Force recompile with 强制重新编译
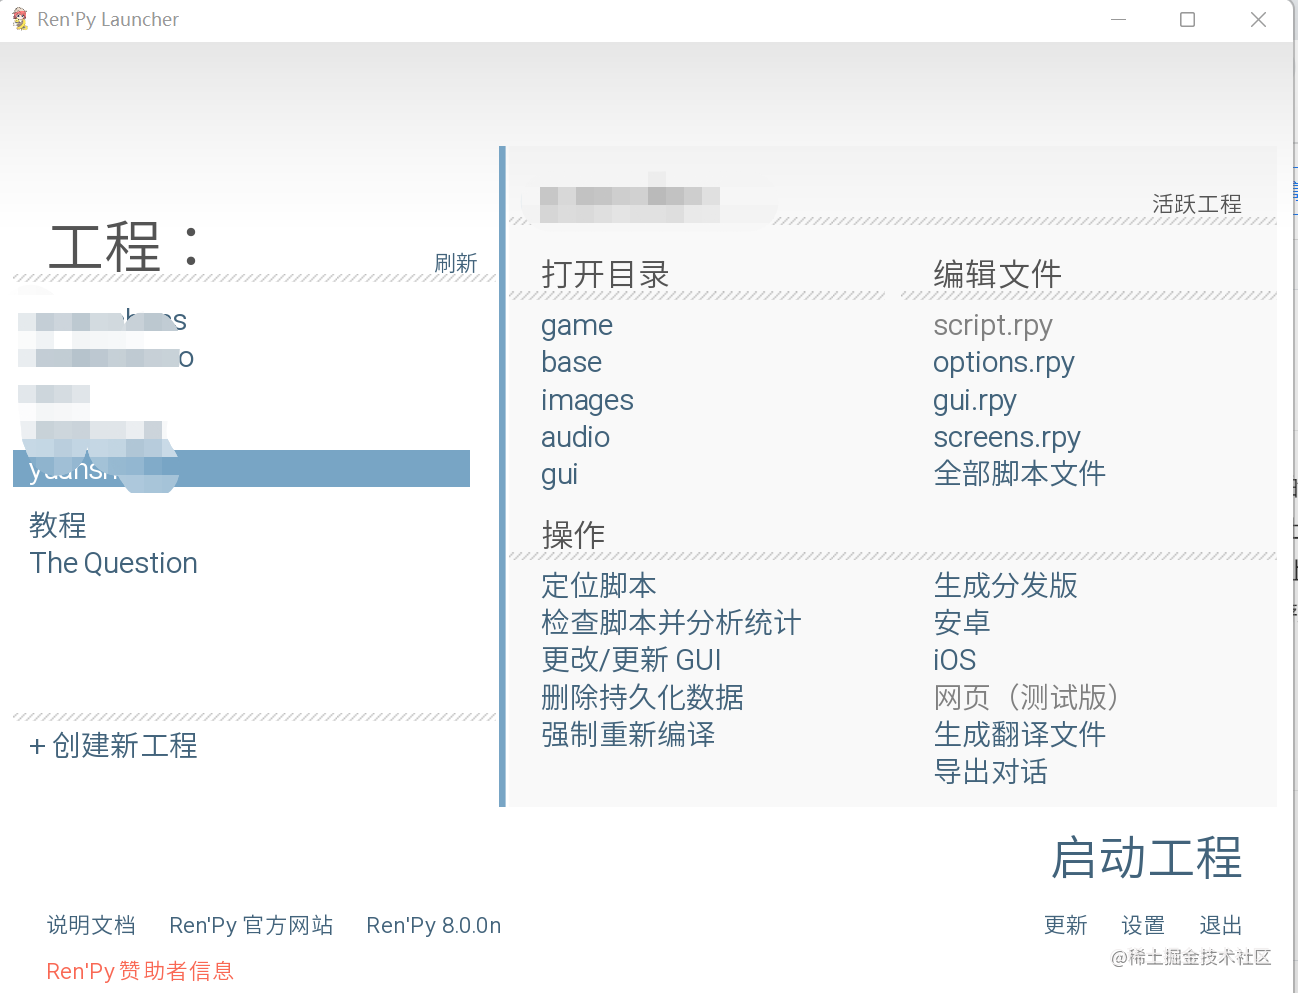Screen dimensions: 1298x993 click(629, 735)
